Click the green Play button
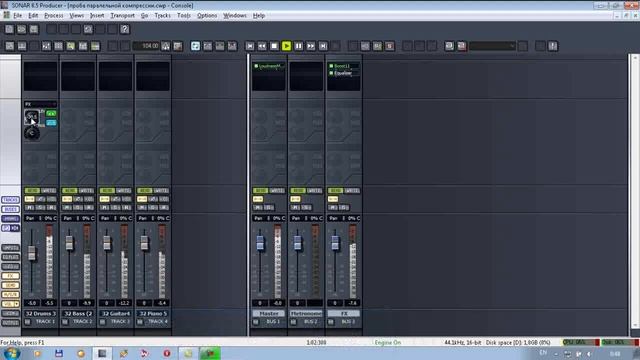Viewport: 640px width, 360px height. (287, 46)
